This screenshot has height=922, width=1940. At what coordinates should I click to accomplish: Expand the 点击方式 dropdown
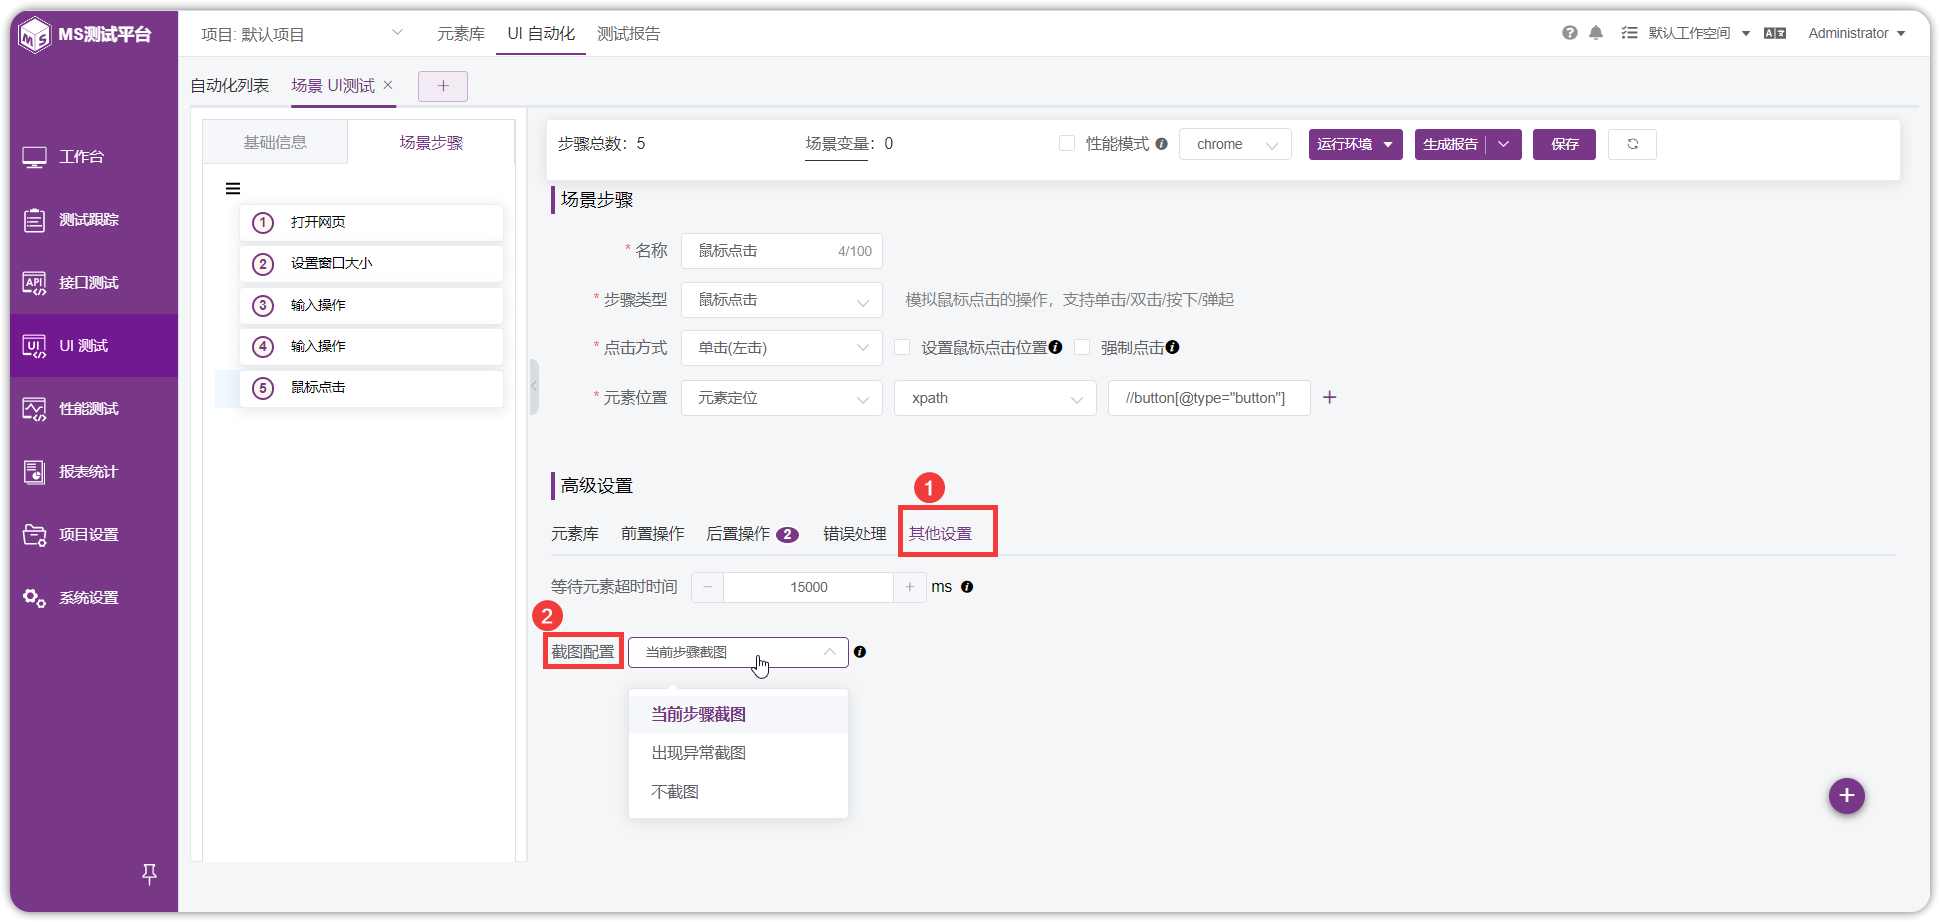[782, 348]
